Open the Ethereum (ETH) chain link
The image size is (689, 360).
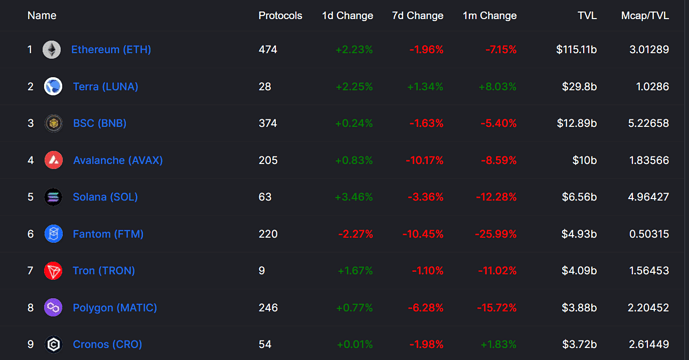pos(111,50)
